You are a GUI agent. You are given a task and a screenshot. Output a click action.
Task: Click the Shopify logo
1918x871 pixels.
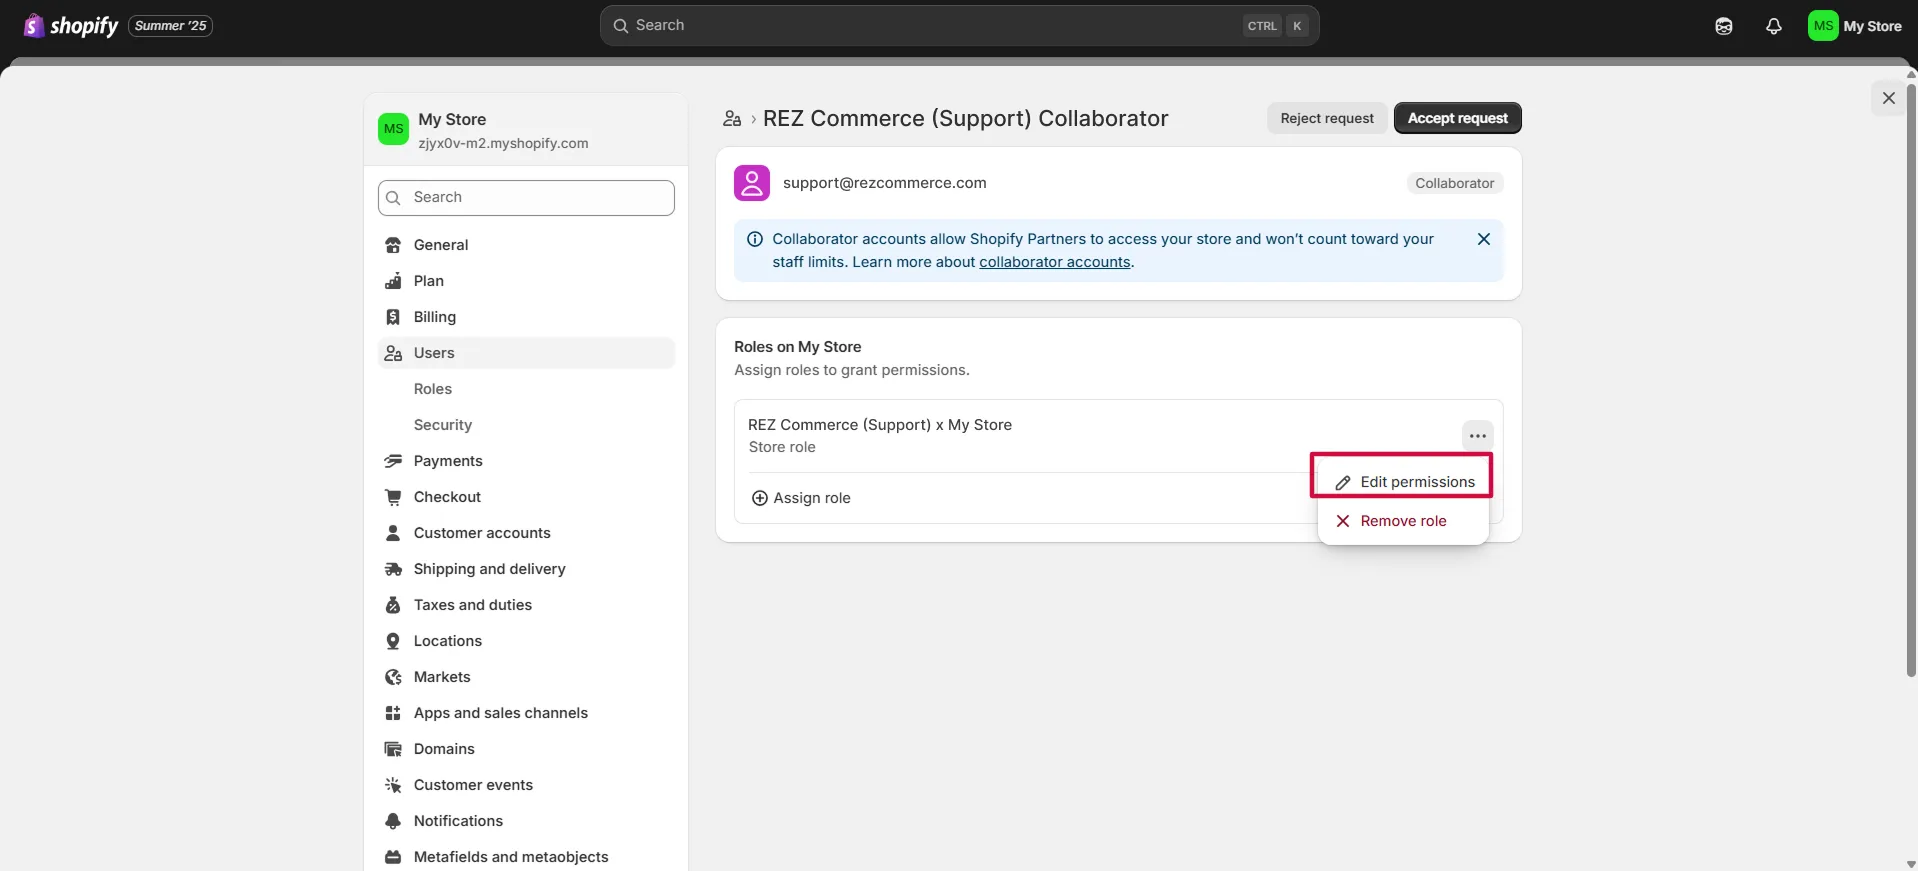[70, 26]
